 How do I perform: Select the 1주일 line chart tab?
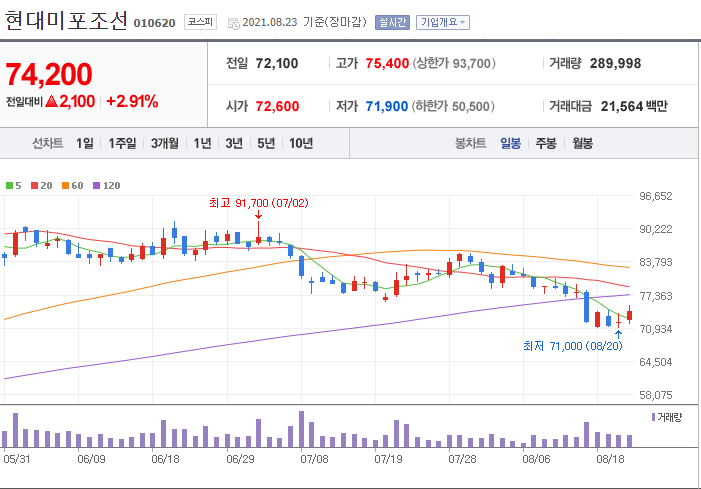point(122,143)
